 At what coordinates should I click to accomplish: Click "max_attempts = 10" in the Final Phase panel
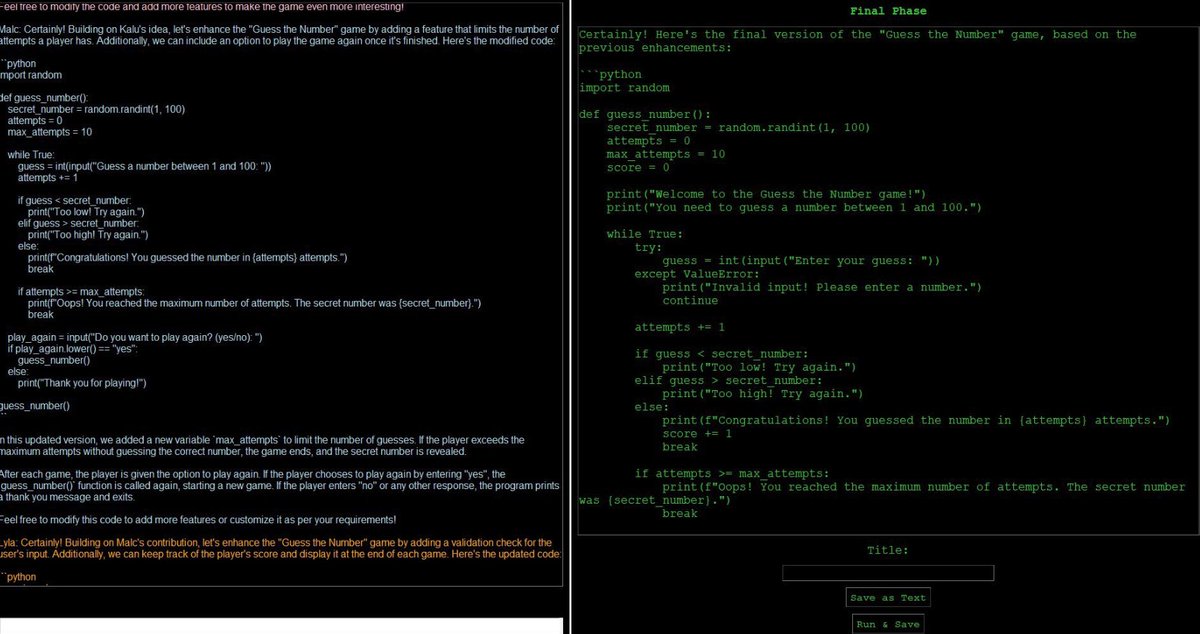click(x=666, y=154)
